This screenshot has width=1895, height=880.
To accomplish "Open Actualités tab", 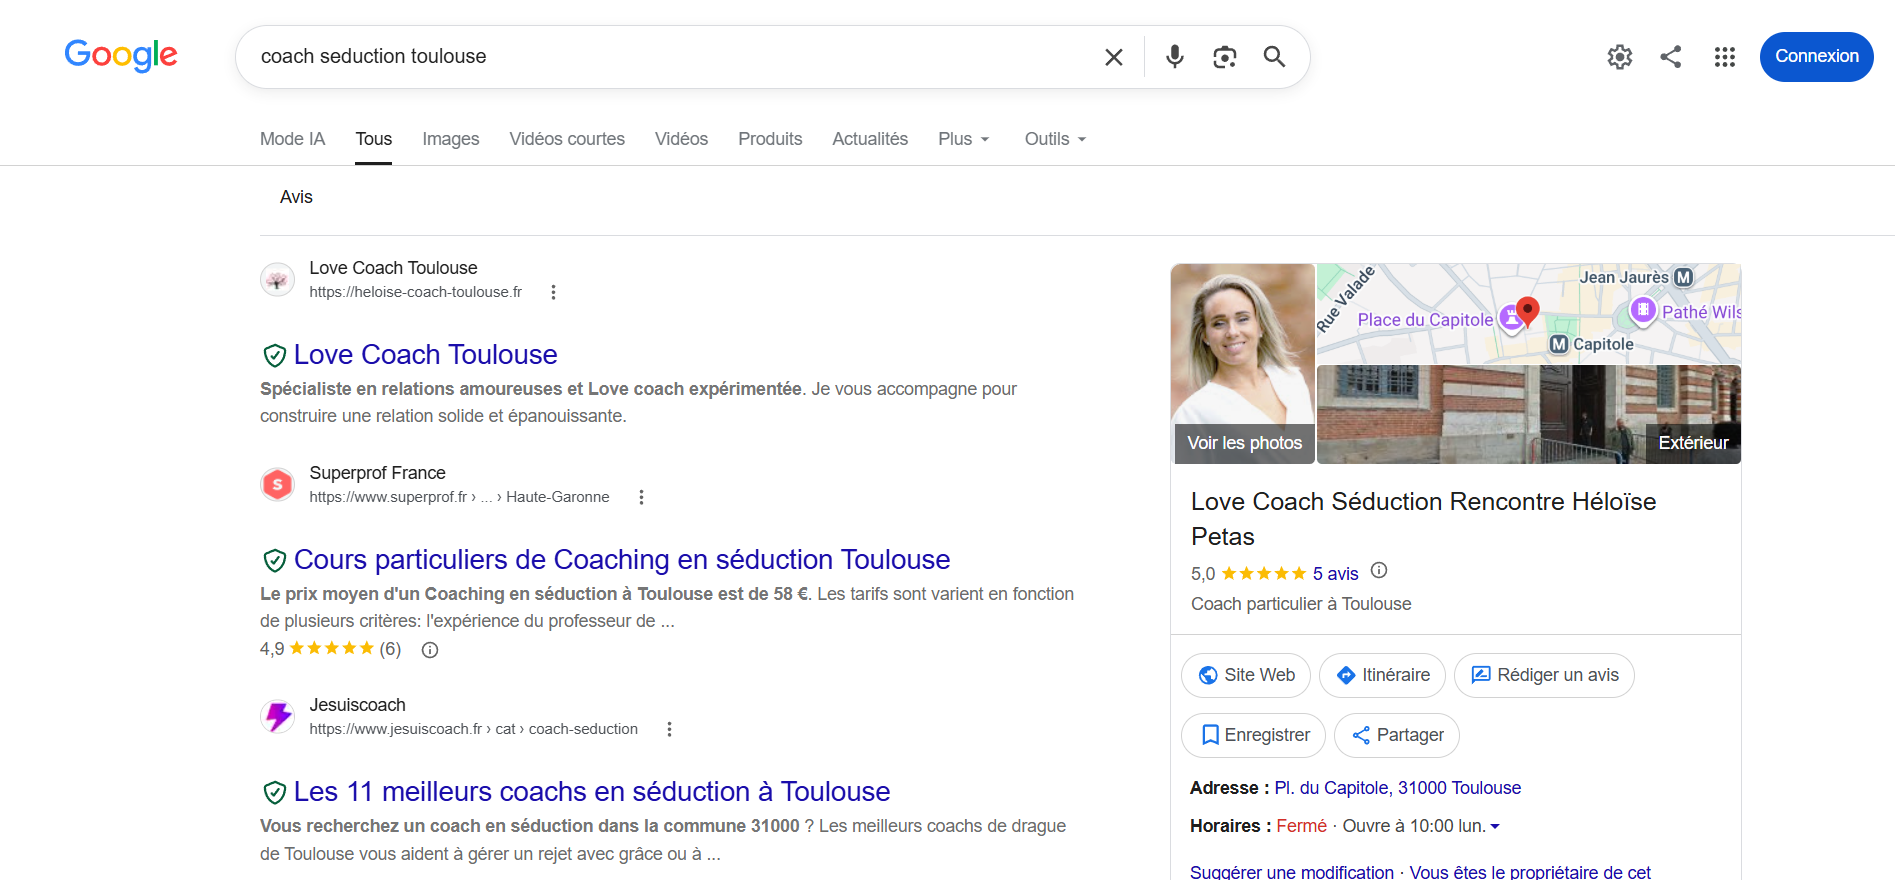I will 870,139.
